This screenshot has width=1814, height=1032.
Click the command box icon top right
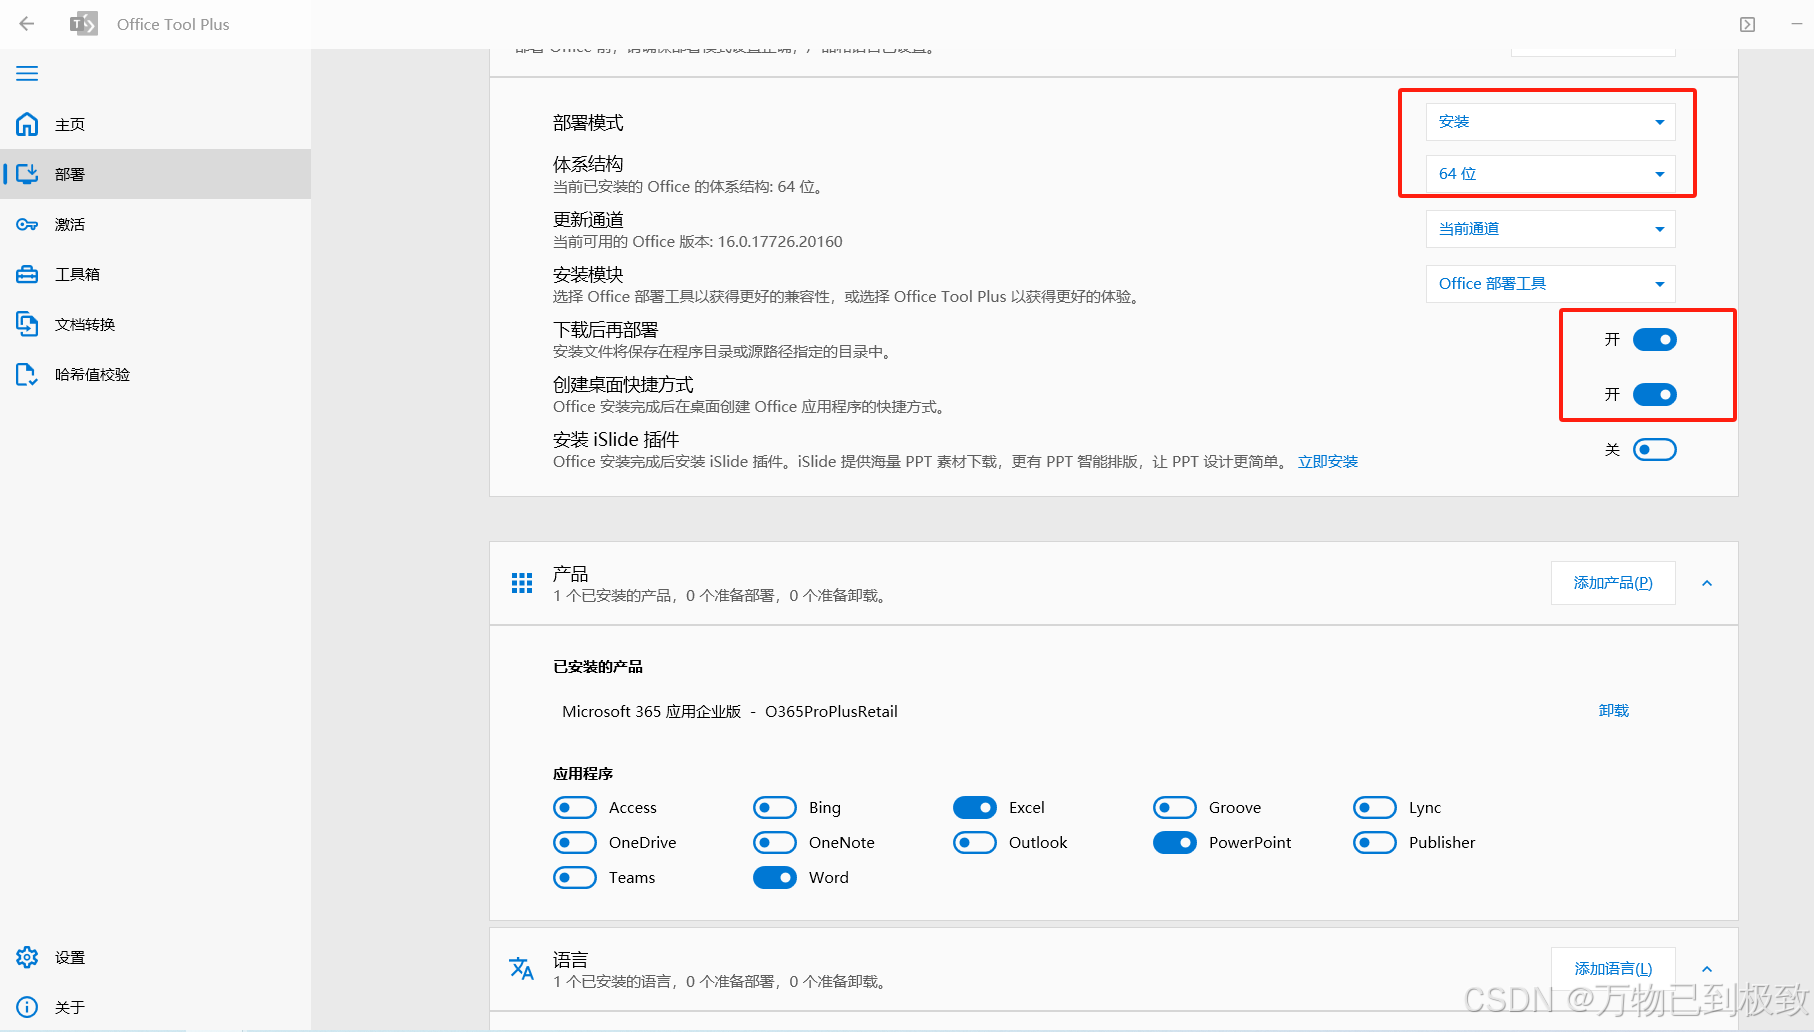1747,24
